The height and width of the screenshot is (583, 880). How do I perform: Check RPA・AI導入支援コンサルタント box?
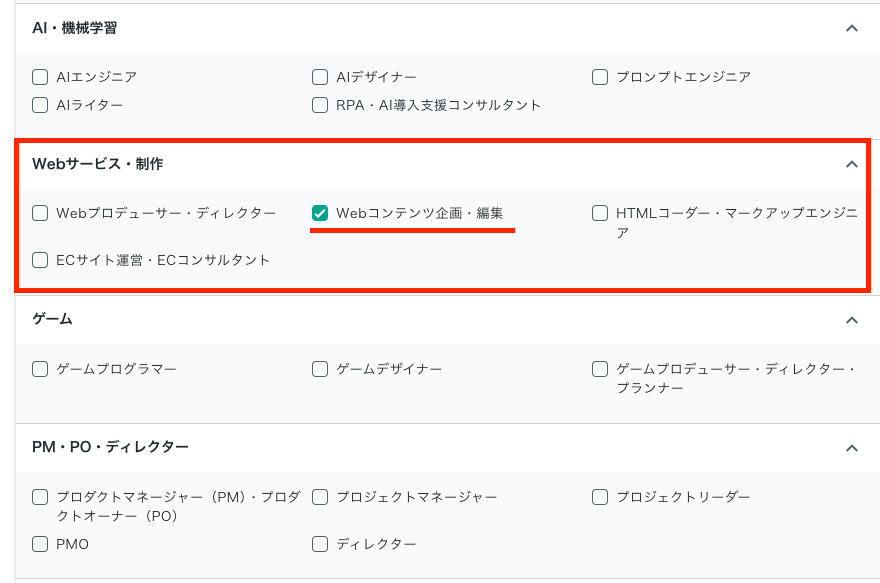coord(320,105)
